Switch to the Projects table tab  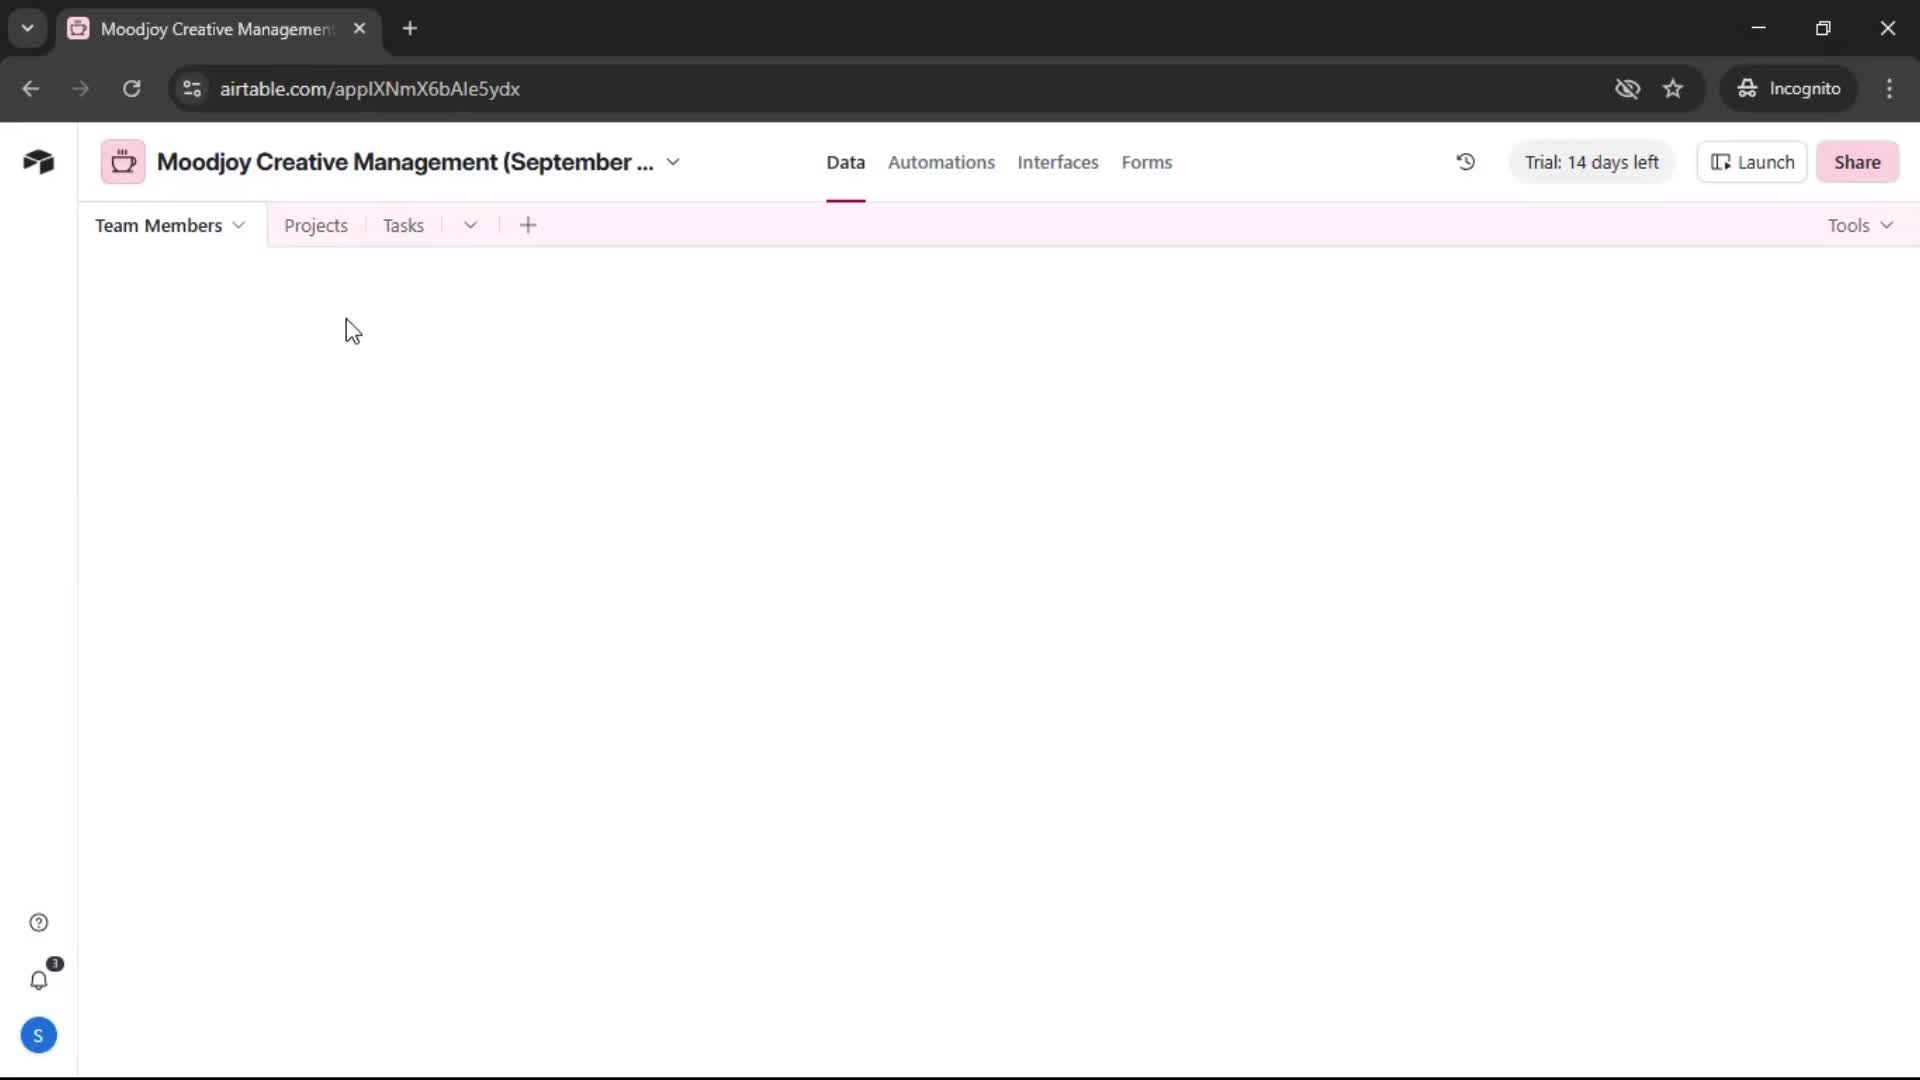point(316,226)
